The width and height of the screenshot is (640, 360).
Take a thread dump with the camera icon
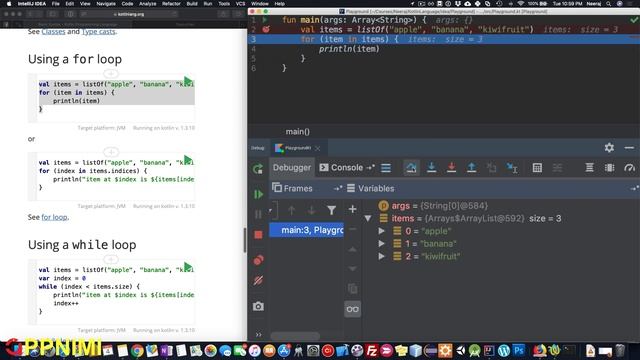point(258,306)
